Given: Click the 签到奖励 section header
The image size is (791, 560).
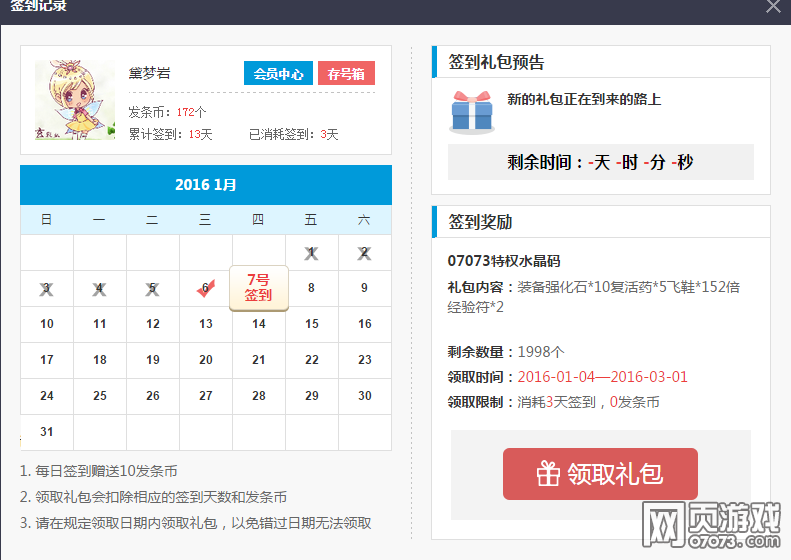Looking at the screenshot, I should click(480, 222).
